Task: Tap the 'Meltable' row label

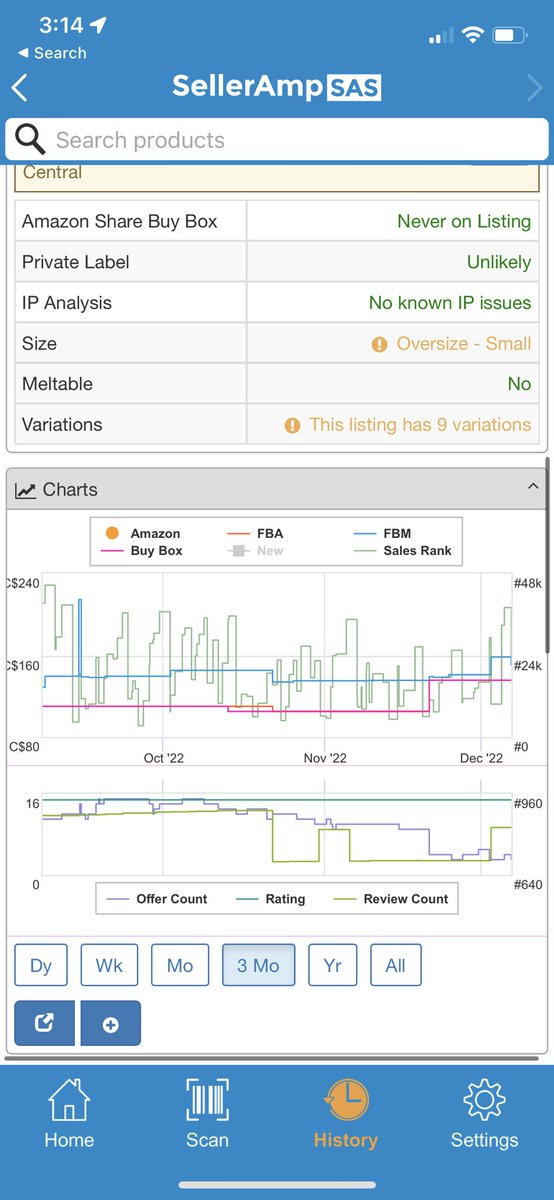Action: pyautogui.click(x=57, y=384)
